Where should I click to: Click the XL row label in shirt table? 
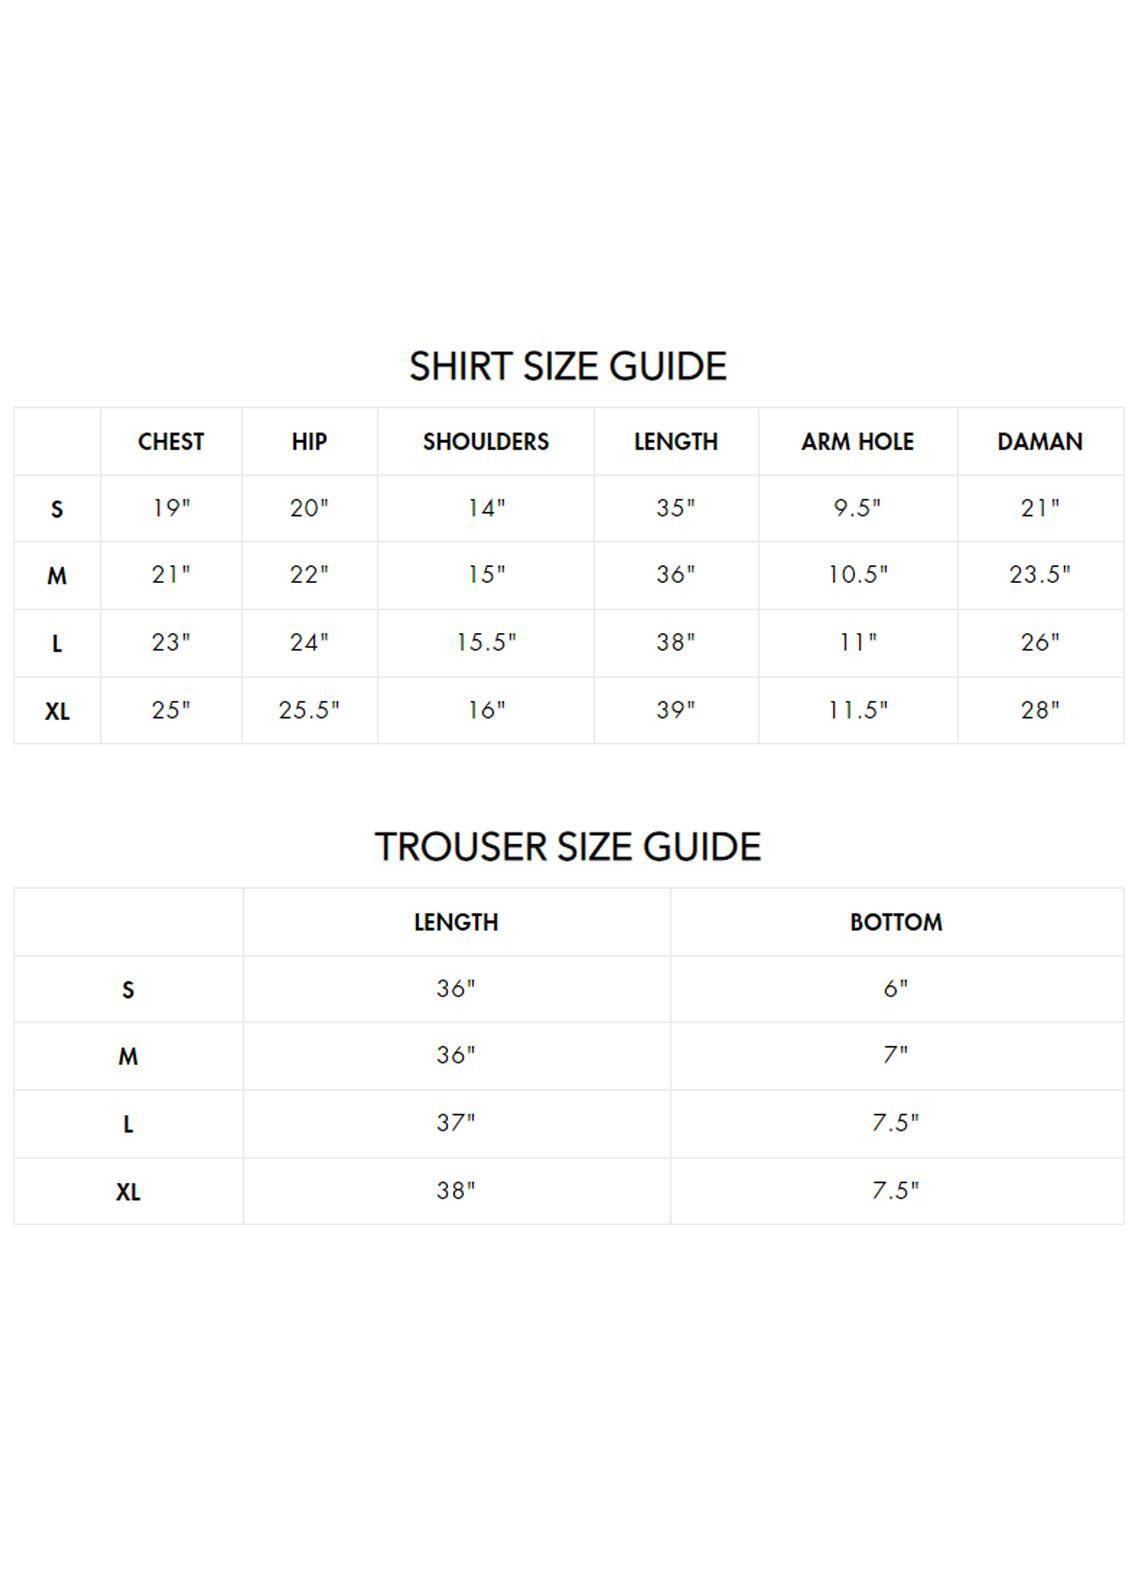57,711
